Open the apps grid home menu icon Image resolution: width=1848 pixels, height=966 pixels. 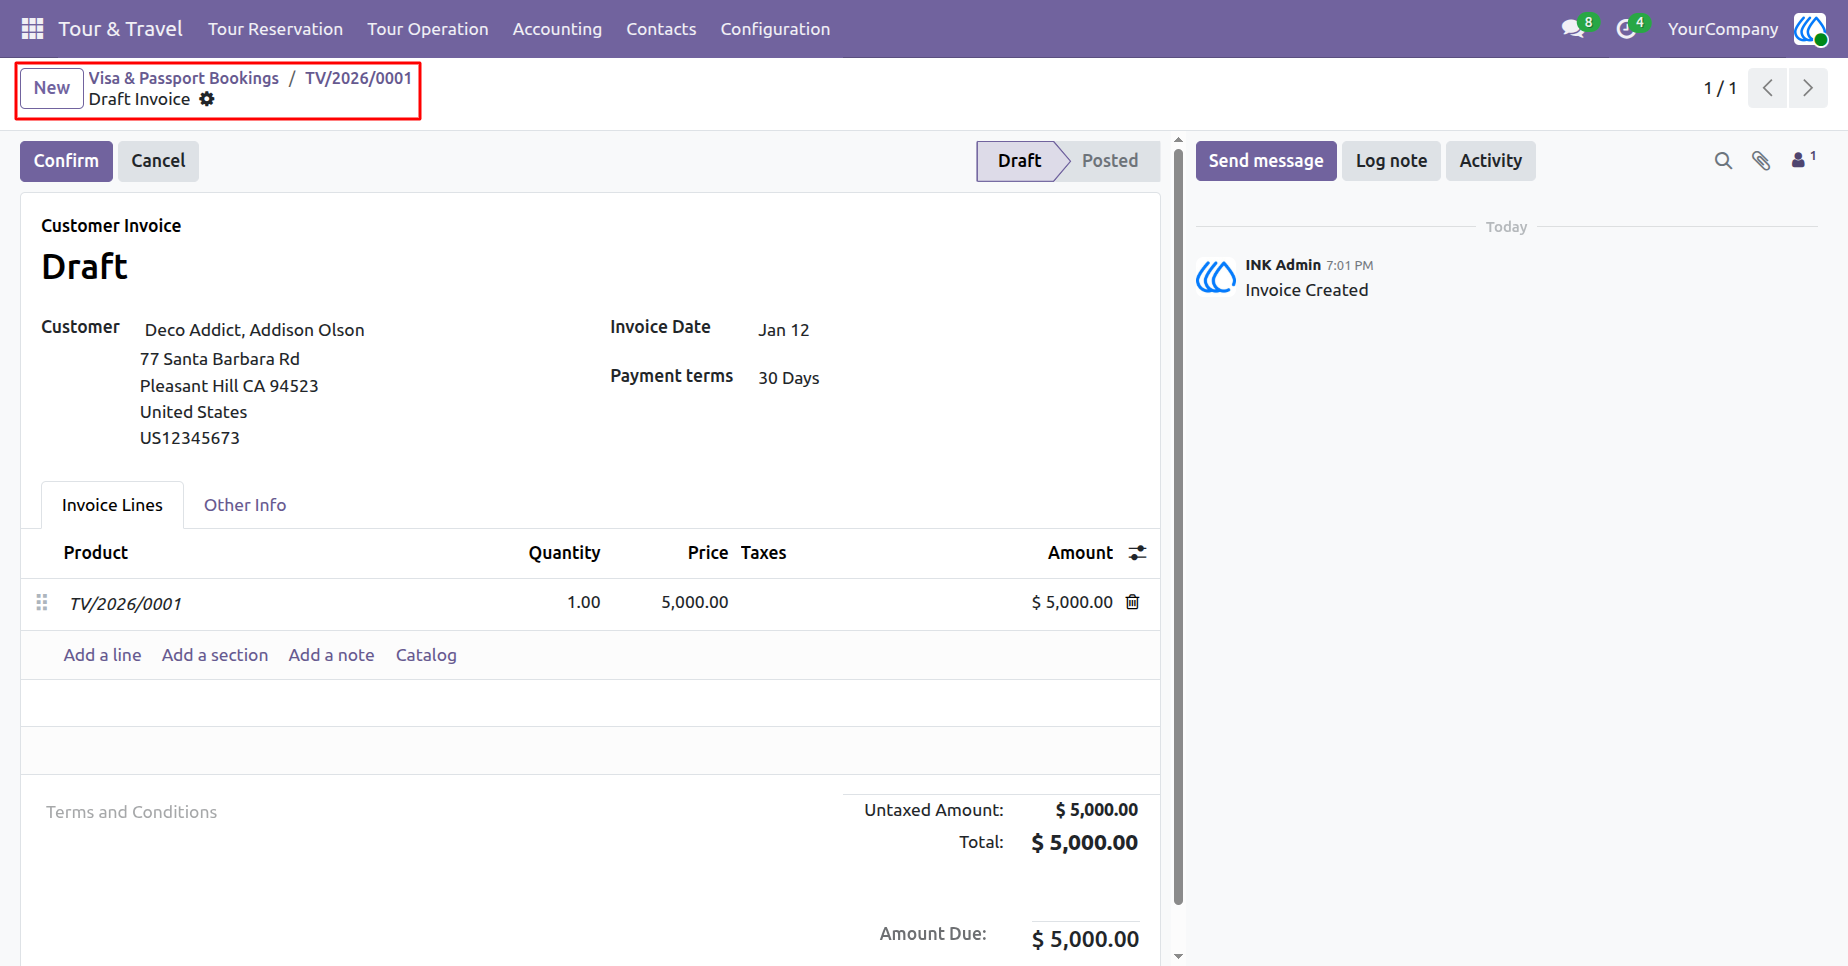pos(32,29)
